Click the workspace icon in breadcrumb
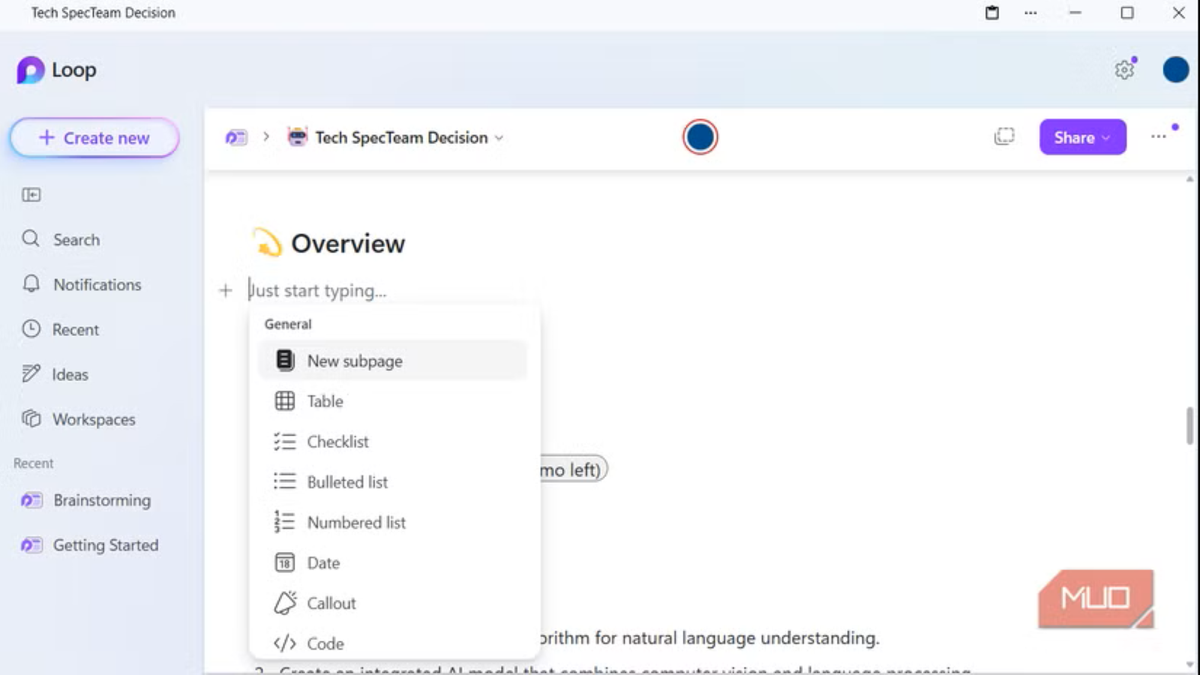The image size is (1200, 675). [236, 137]
